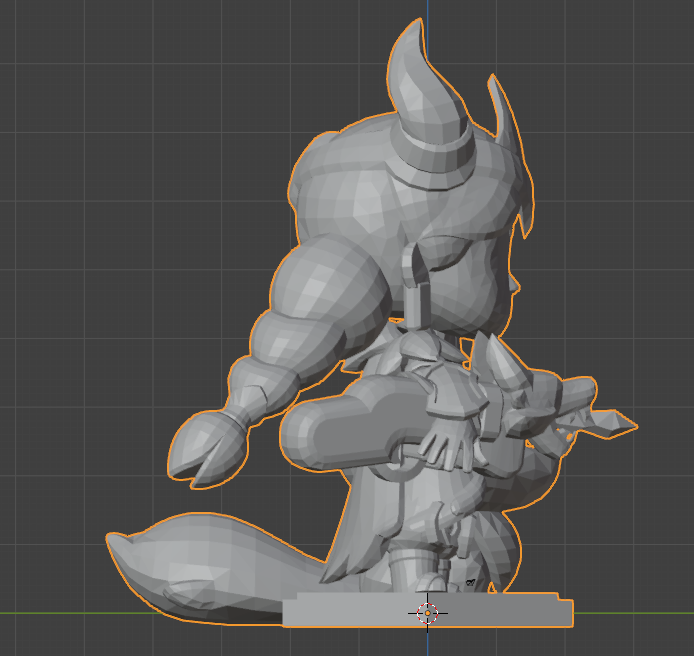Click the pincer claw at the arm's end
The height and width of the screenshot is (656, 694).
click(x=203, y=448)
